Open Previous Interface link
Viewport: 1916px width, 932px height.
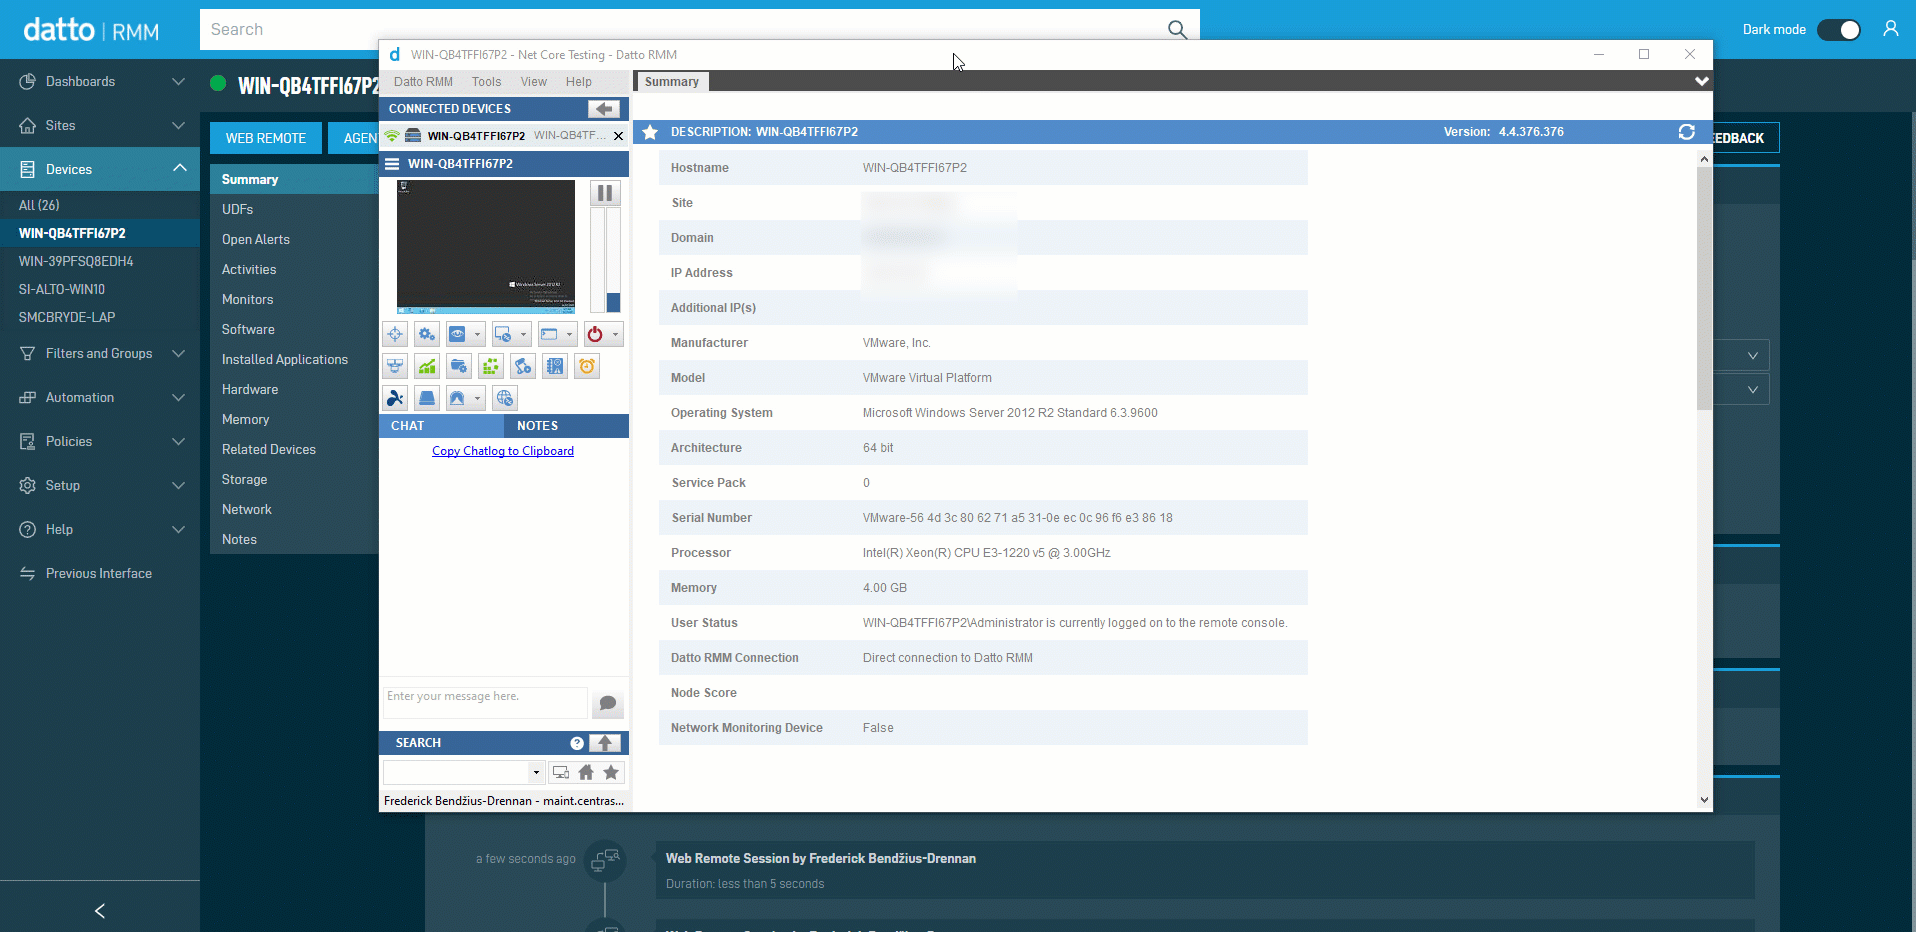(99, 574)
